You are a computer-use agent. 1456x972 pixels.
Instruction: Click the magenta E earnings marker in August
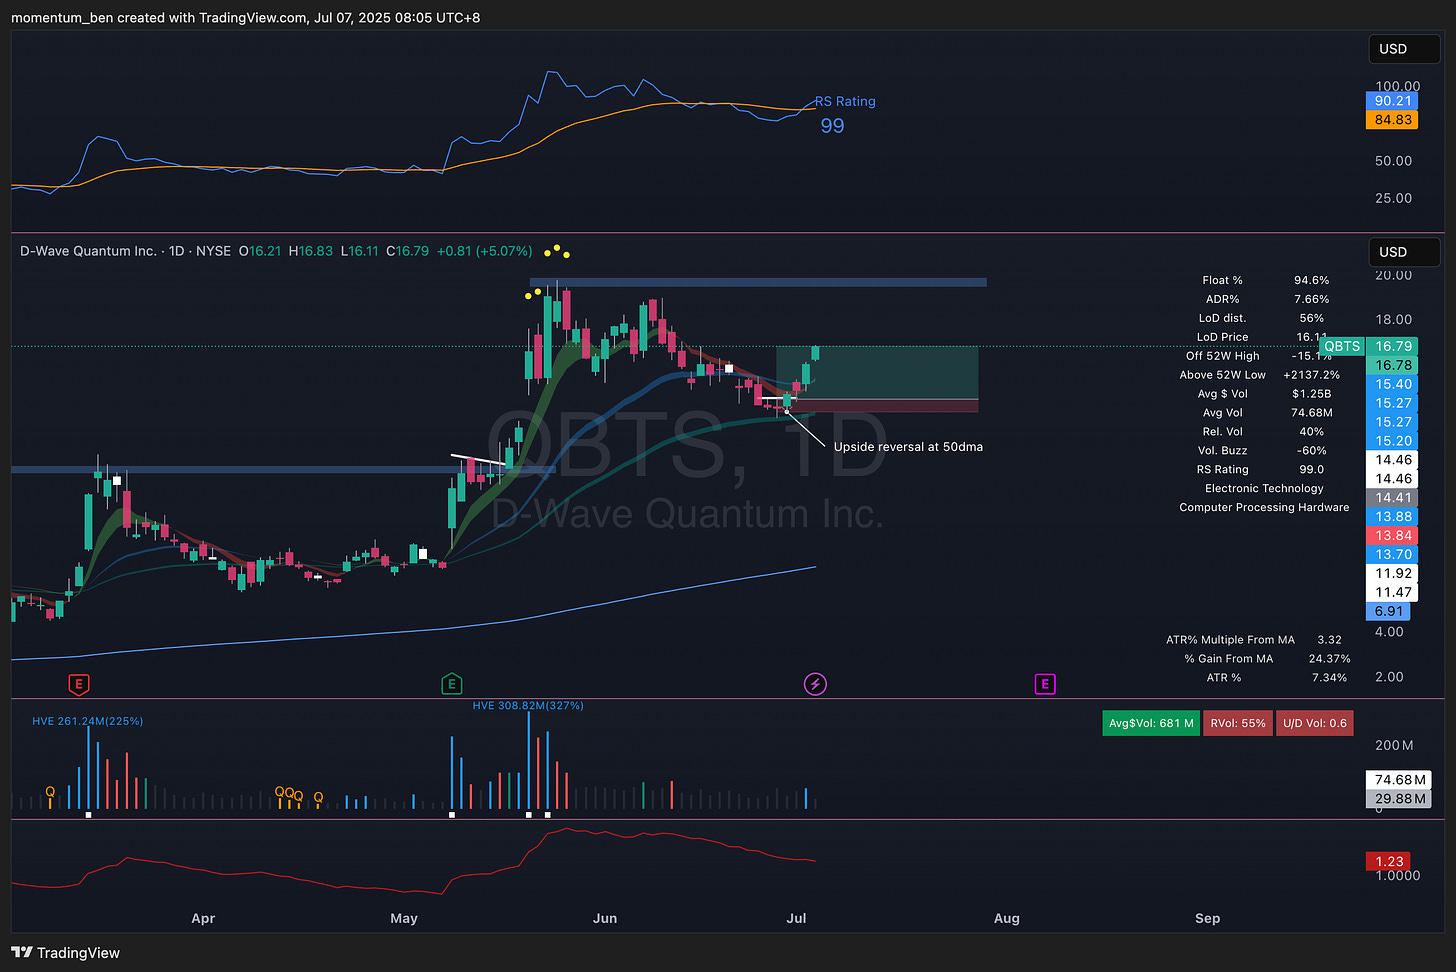pos(1045,684)
